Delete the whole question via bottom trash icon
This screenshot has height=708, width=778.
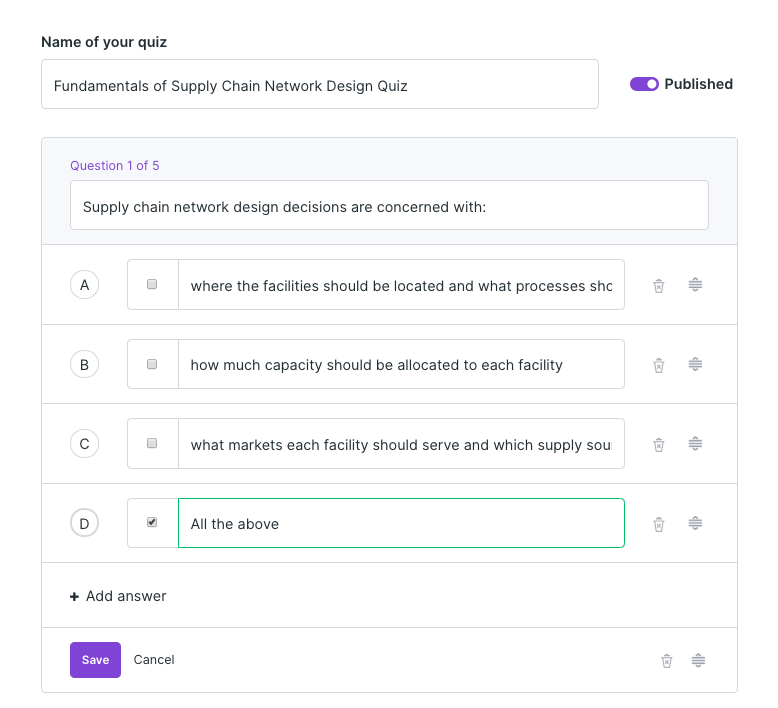(x=667, y=660)
